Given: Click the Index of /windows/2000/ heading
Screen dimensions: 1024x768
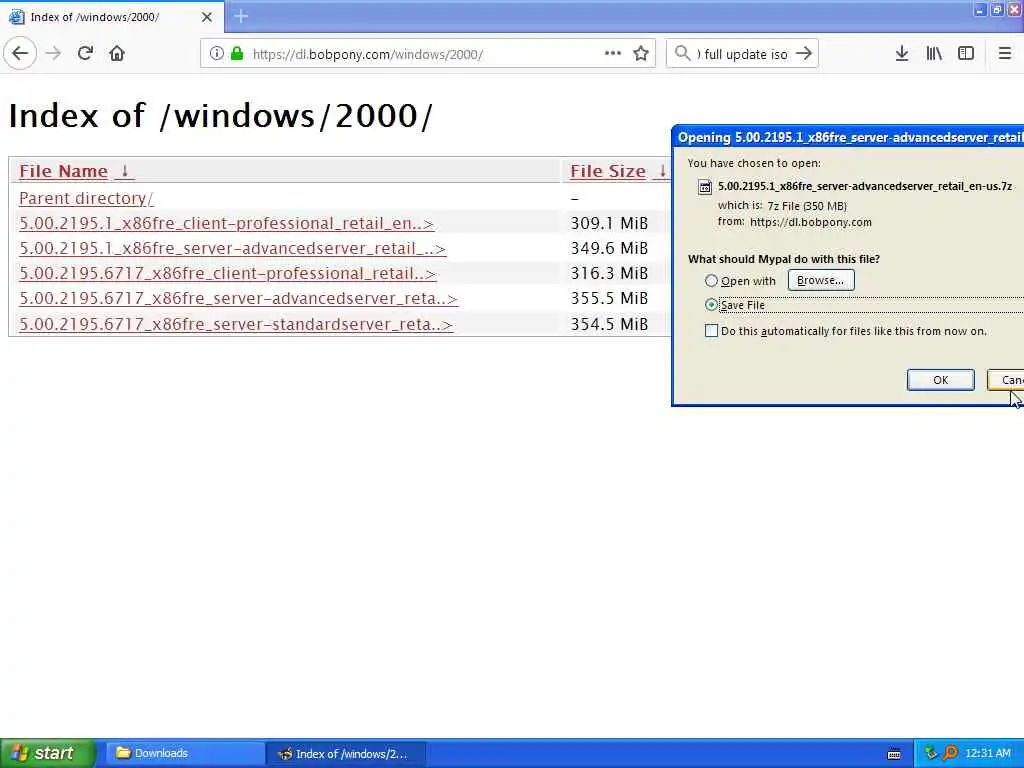Looking at the screenshot, I should click(220, 116).
